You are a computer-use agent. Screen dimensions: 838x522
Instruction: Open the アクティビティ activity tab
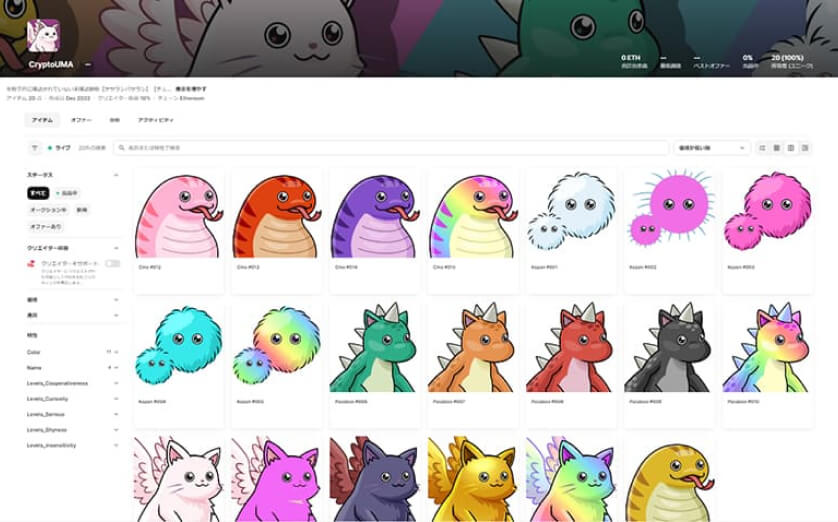(156, 120)
